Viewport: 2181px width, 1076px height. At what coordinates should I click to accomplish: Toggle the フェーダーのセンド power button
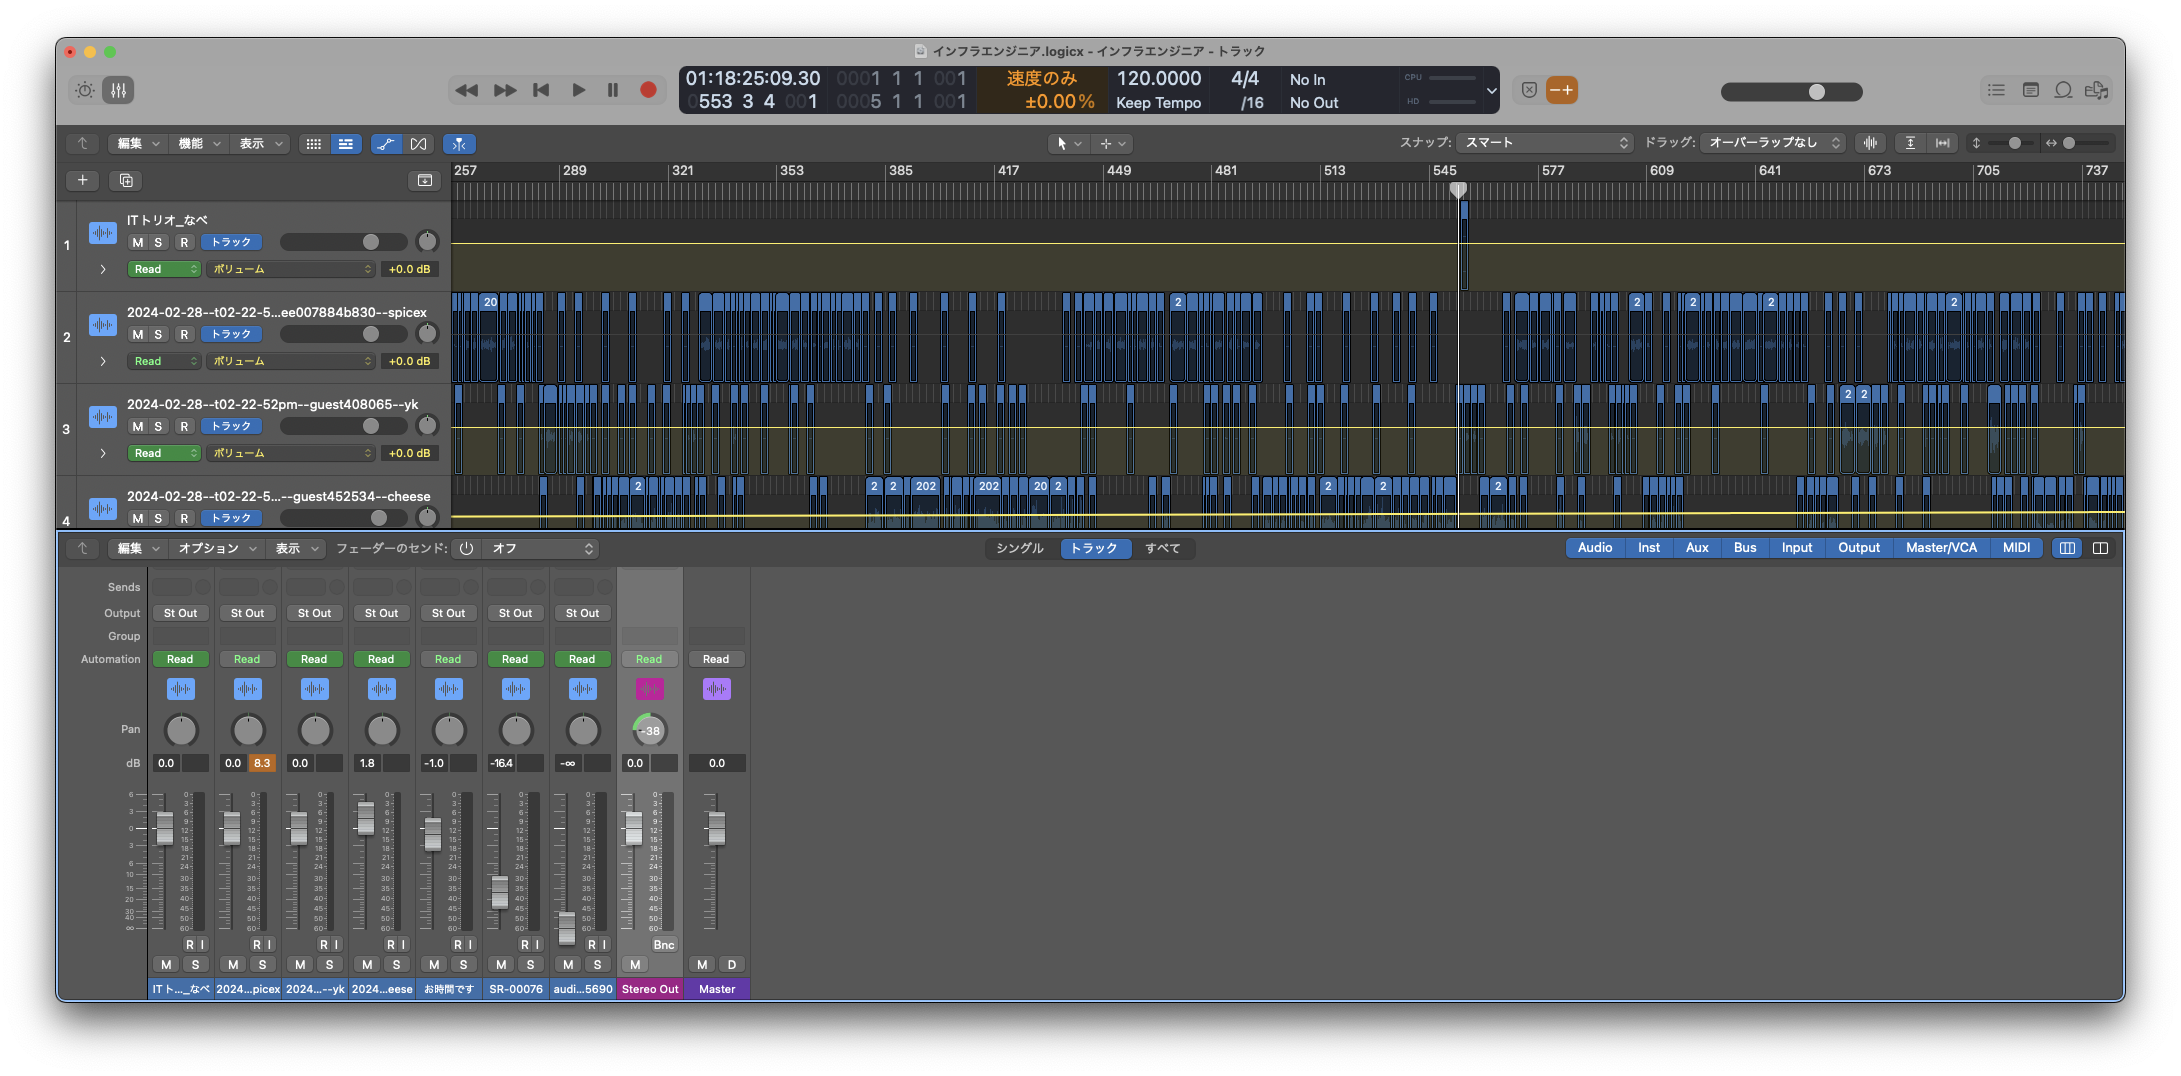click(x=466, y=548)
